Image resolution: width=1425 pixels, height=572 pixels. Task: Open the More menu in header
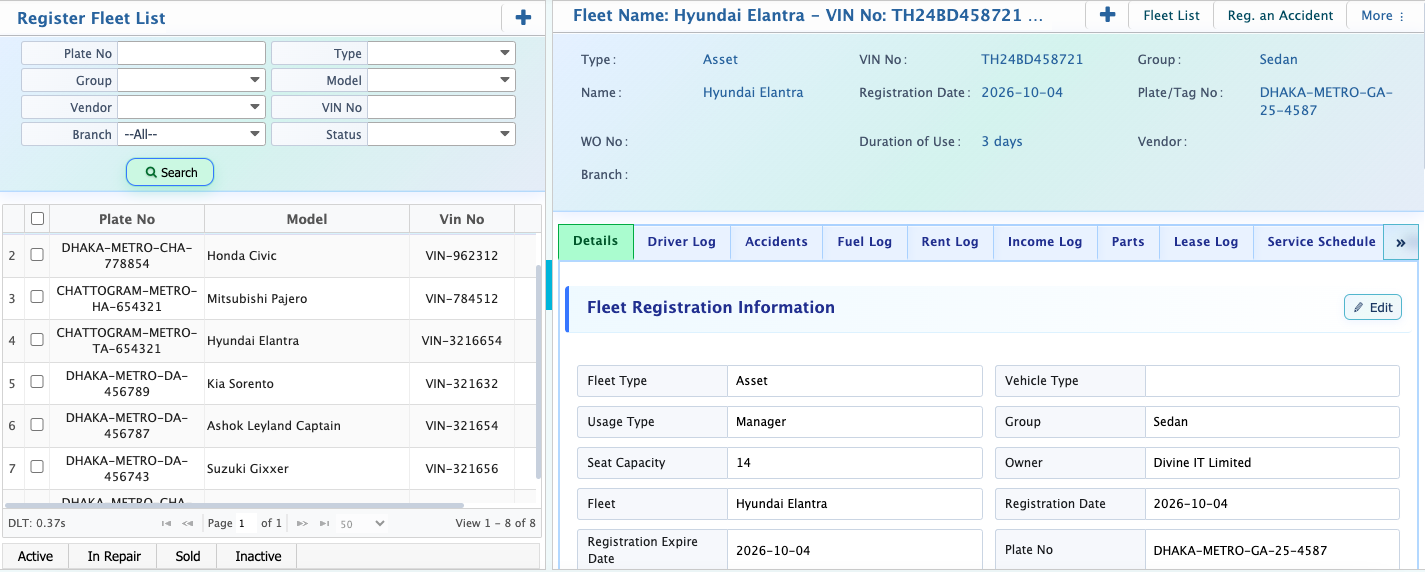tap(1383, 15)
